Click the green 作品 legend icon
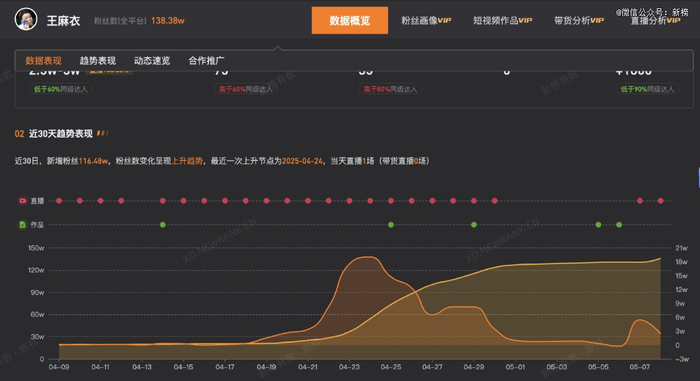Screen dimensions: 700x381 (x=22, y=224)
